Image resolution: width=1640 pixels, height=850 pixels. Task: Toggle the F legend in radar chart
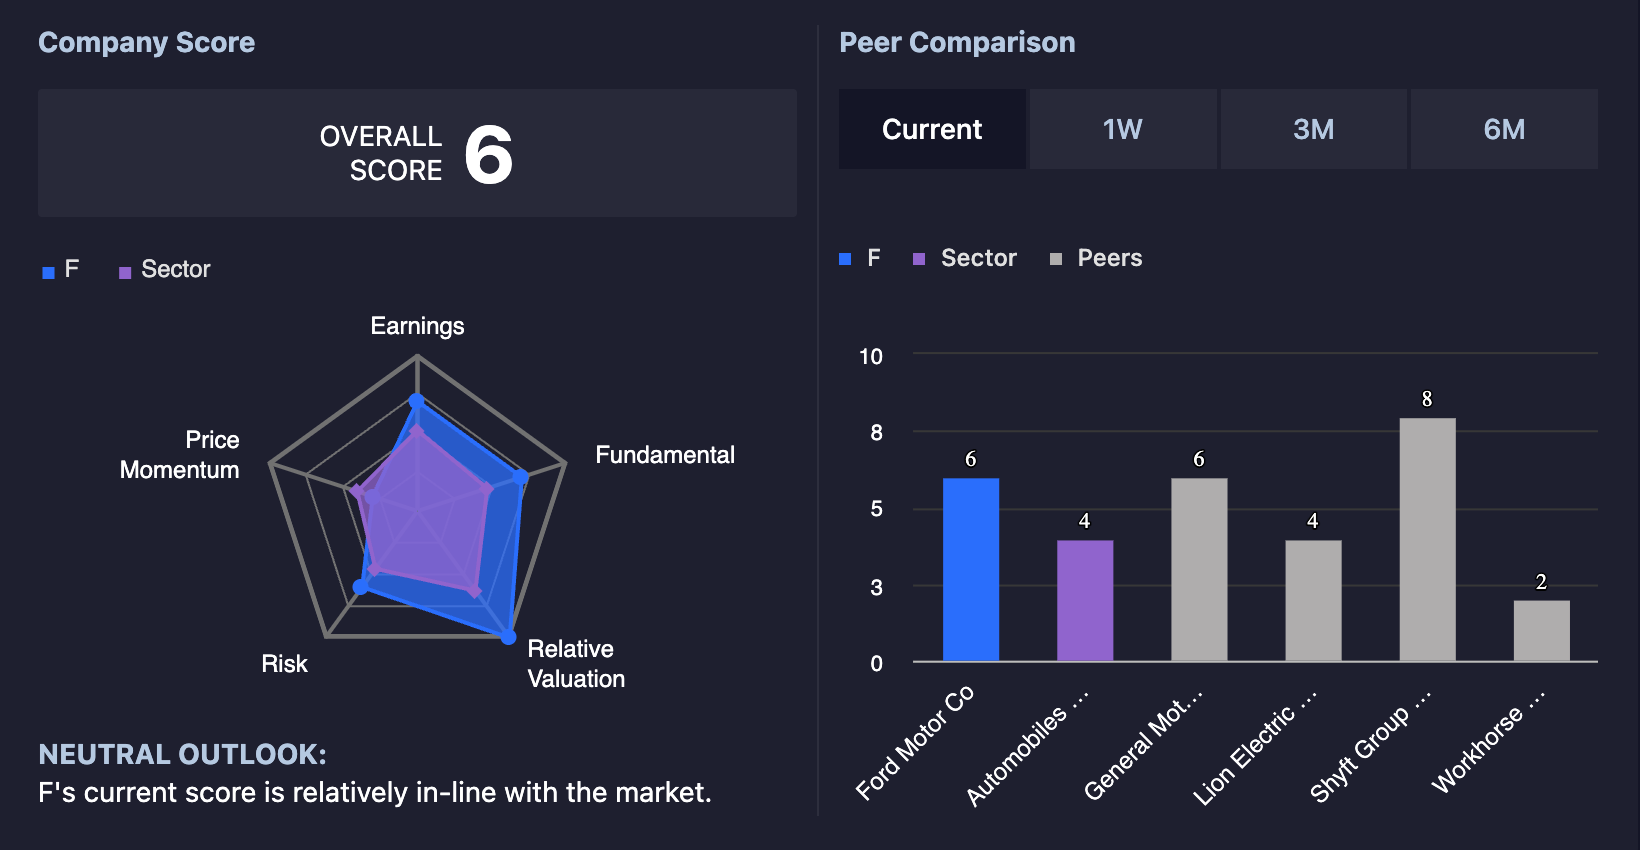point(61,270)
